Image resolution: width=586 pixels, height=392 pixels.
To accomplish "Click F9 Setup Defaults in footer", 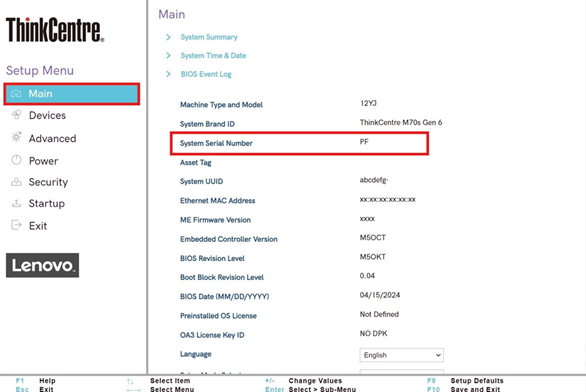I will 465,381.
